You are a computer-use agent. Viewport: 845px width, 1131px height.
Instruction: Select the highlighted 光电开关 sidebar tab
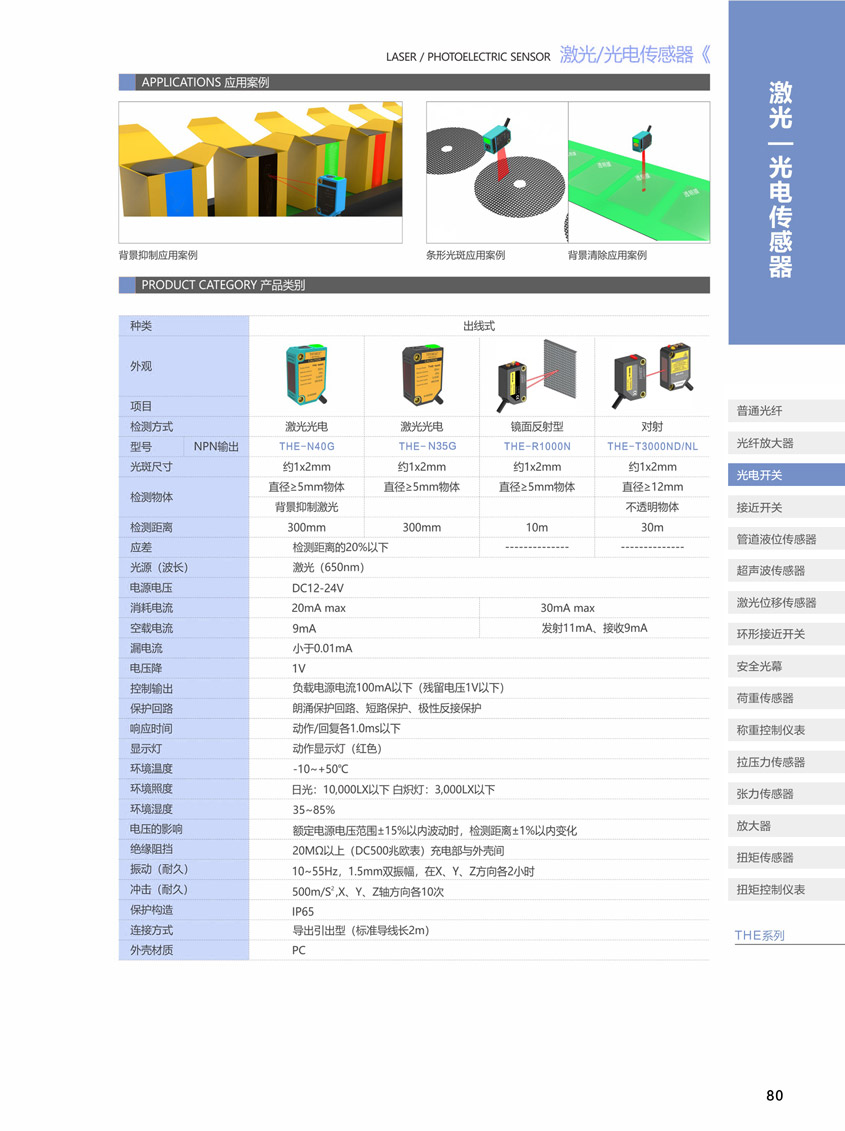(786, 475)
